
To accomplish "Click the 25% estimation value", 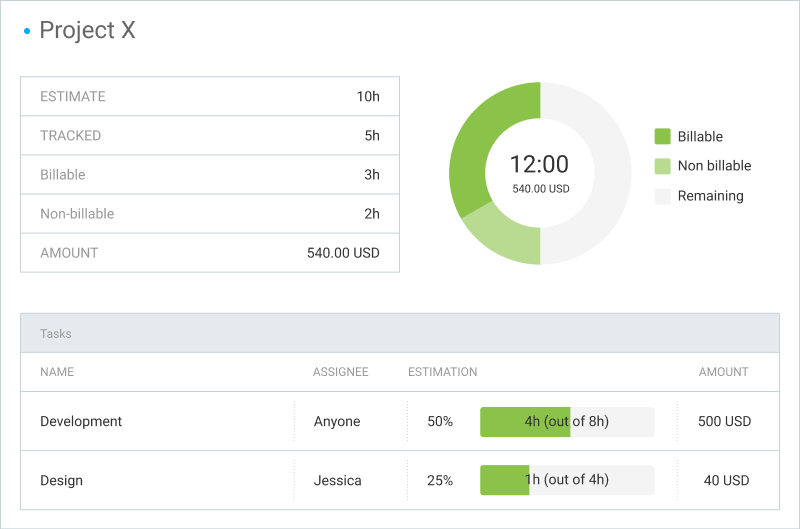I will [x=440, y=481].
